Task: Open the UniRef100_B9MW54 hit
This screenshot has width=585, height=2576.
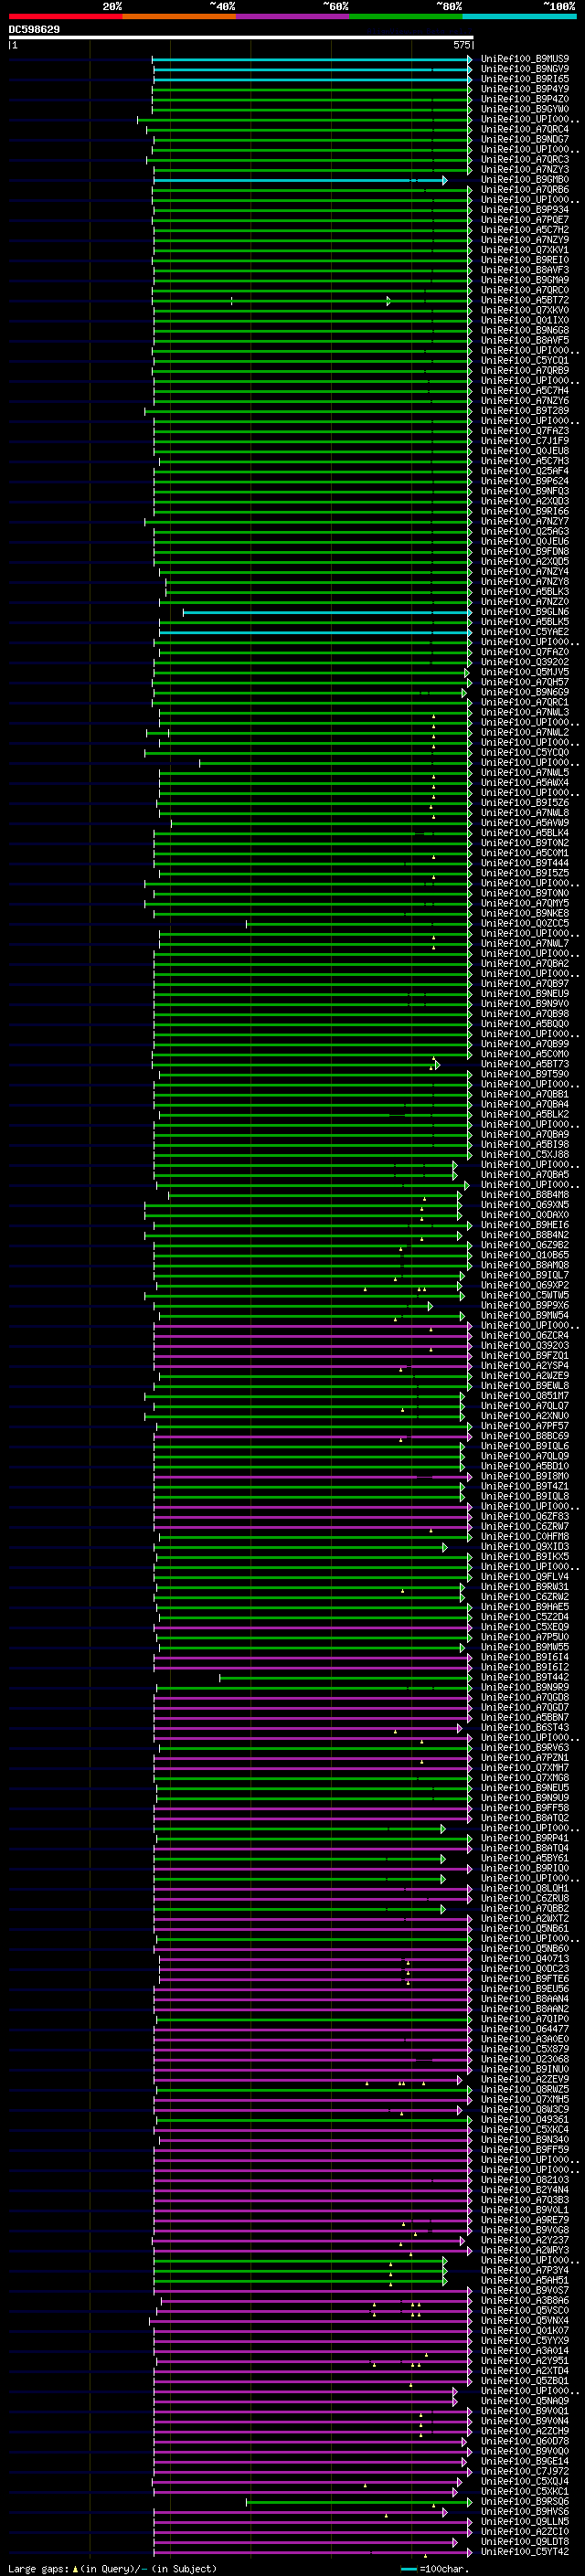Action: [x=525, y=1316]
